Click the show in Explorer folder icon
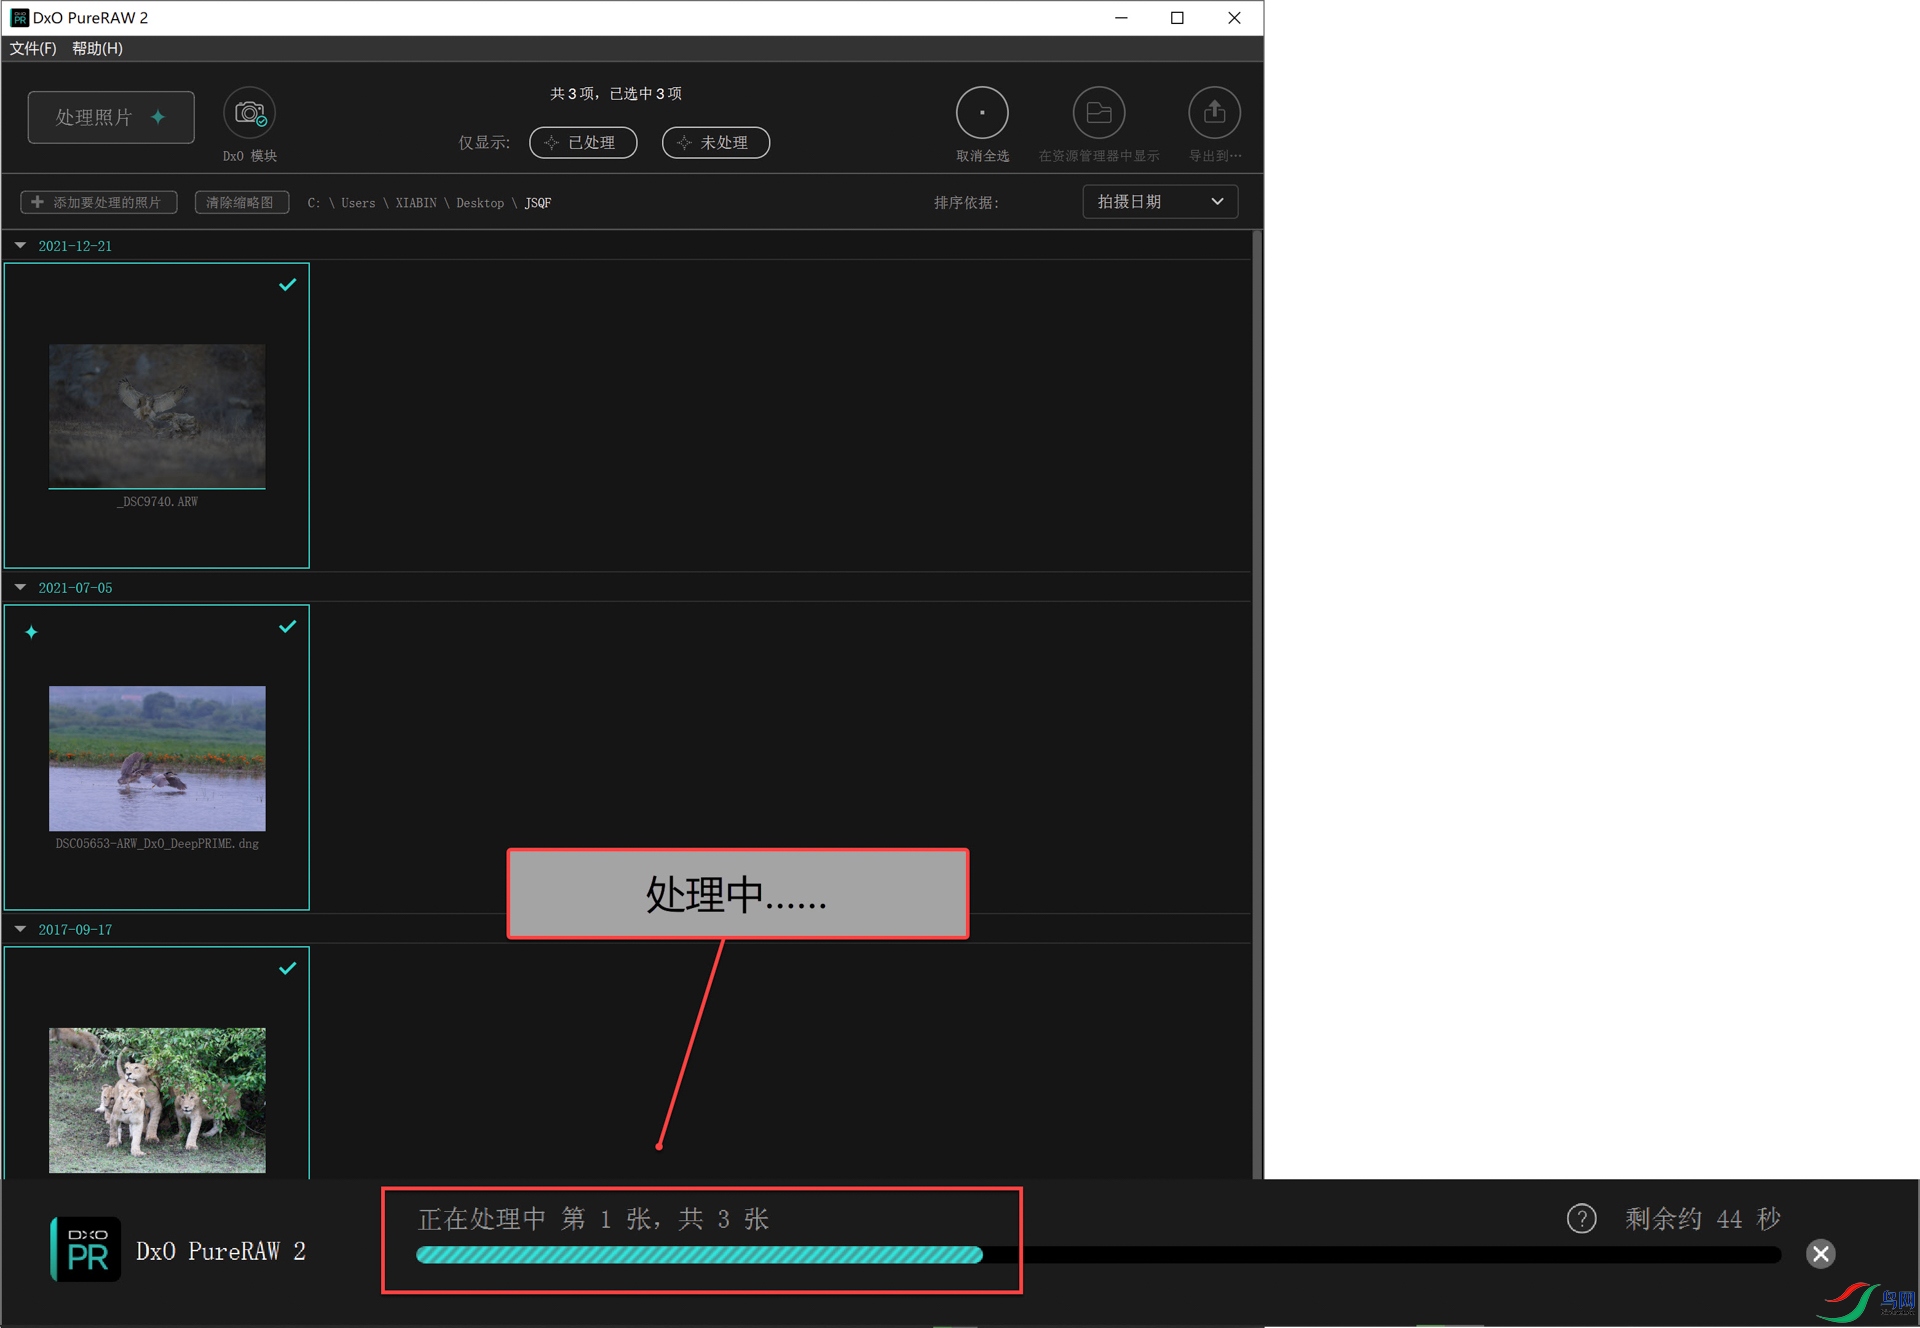 pos(1099,113)
